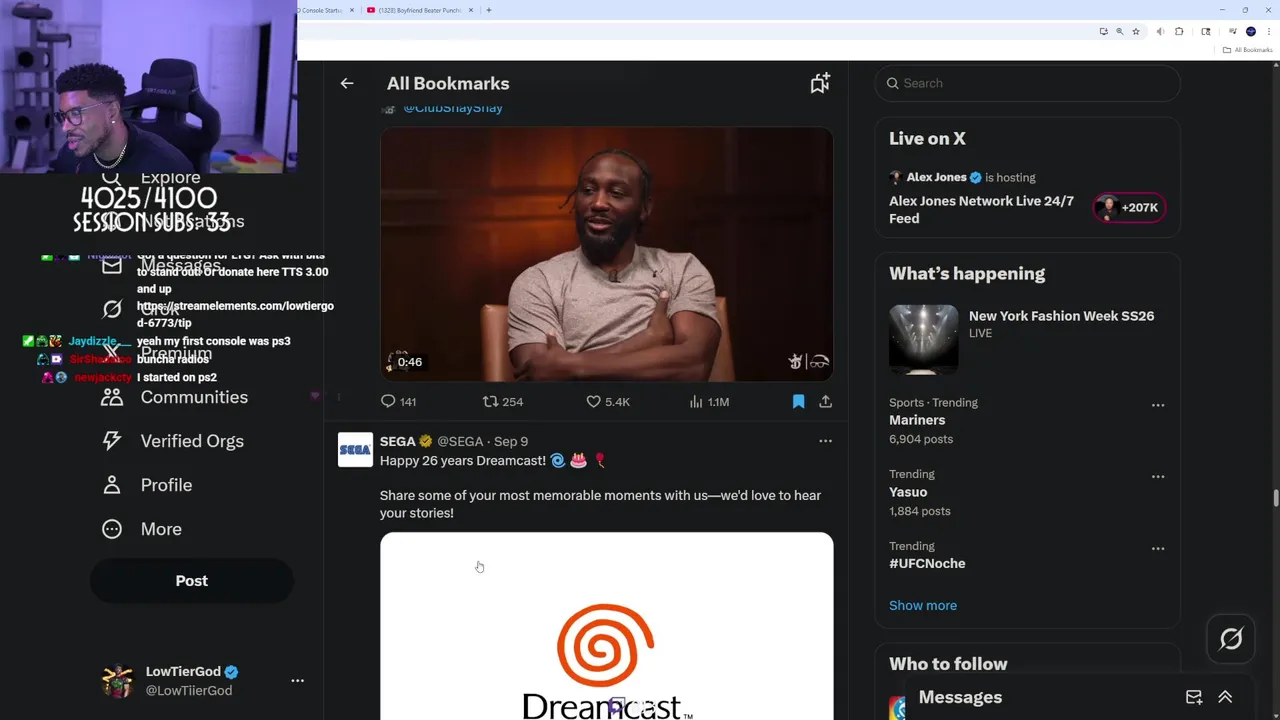Open the add bookmark folder icon

coord(820,84)
